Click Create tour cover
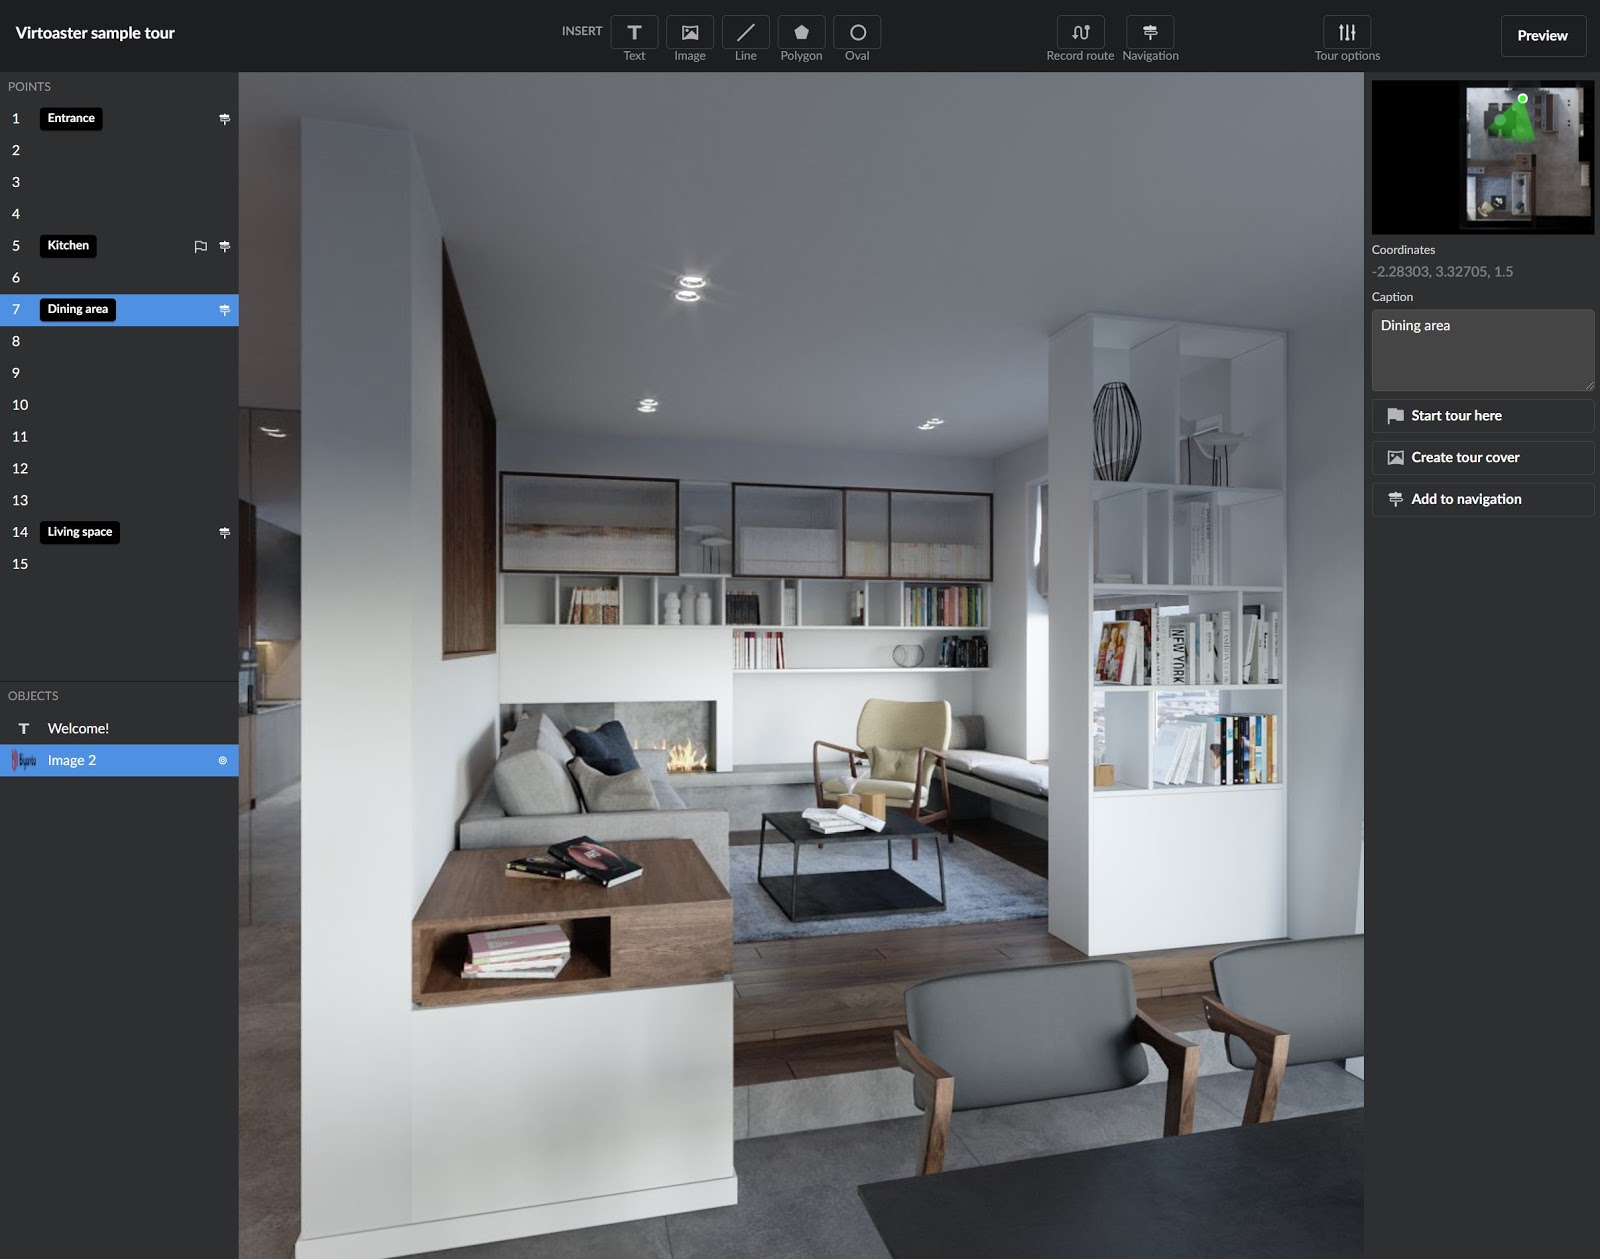Viewport: 1600px width, 1259px height. click(x=1482, y=458)
